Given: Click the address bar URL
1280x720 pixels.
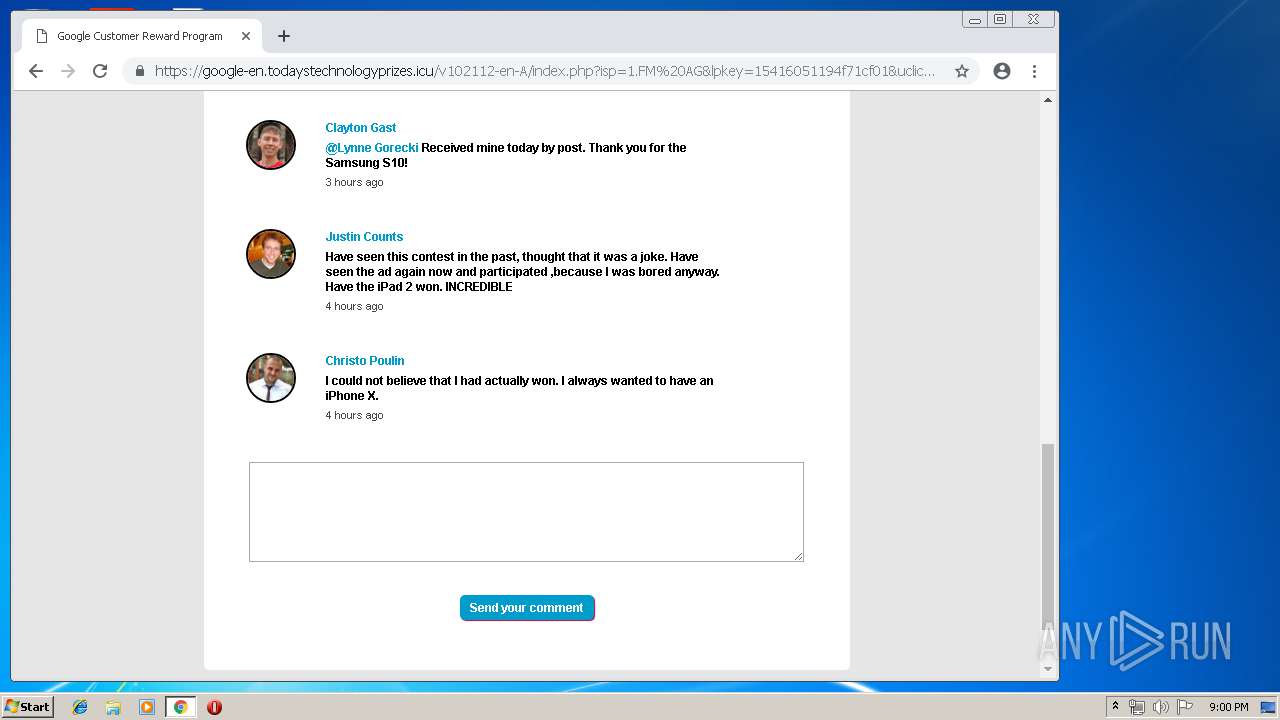Looking at the screenshot, I should [545, 71].
